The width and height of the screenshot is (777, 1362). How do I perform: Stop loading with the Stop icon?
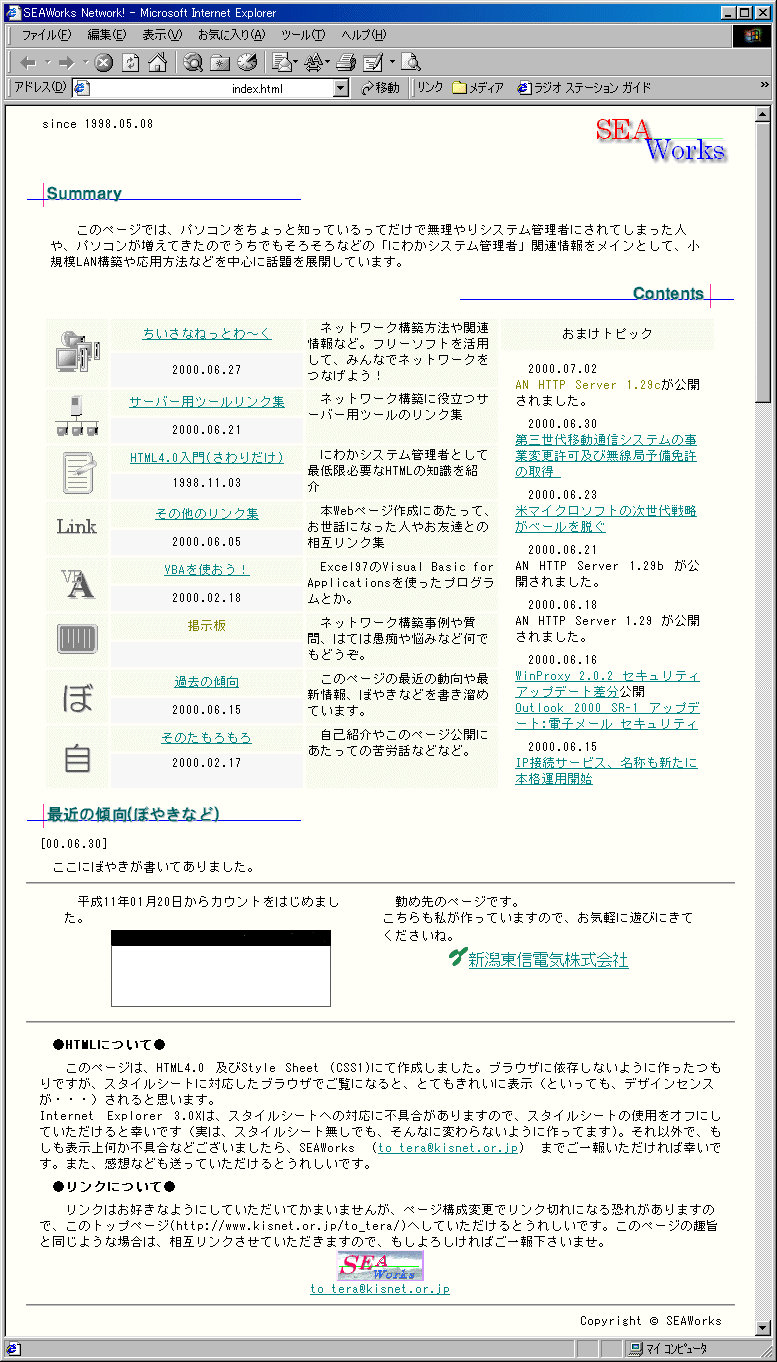104,63
